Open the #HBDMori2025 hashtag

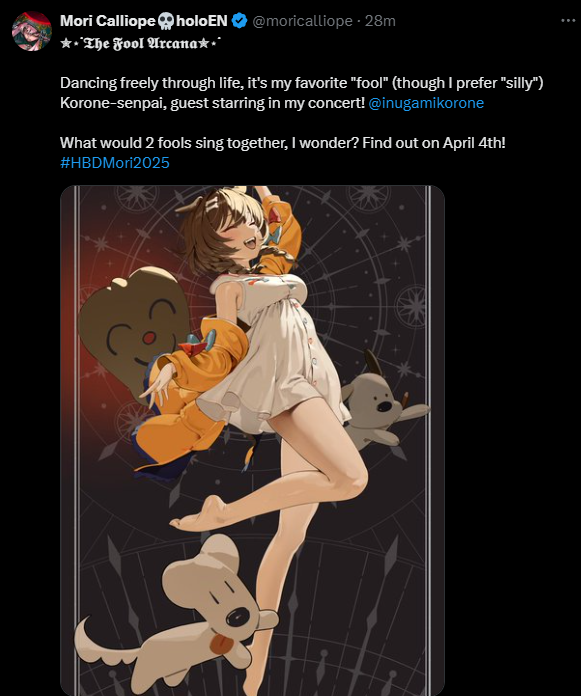tap(115, 162)
